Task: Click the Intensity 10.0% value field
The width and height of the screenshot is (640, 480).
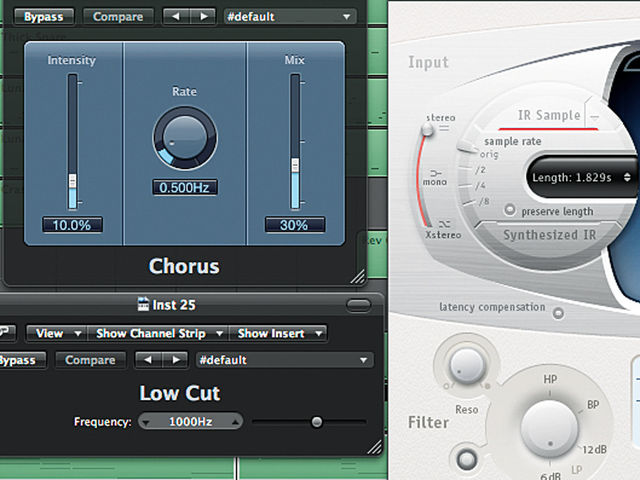Action: pyautogui.click(x=72, y=225)
